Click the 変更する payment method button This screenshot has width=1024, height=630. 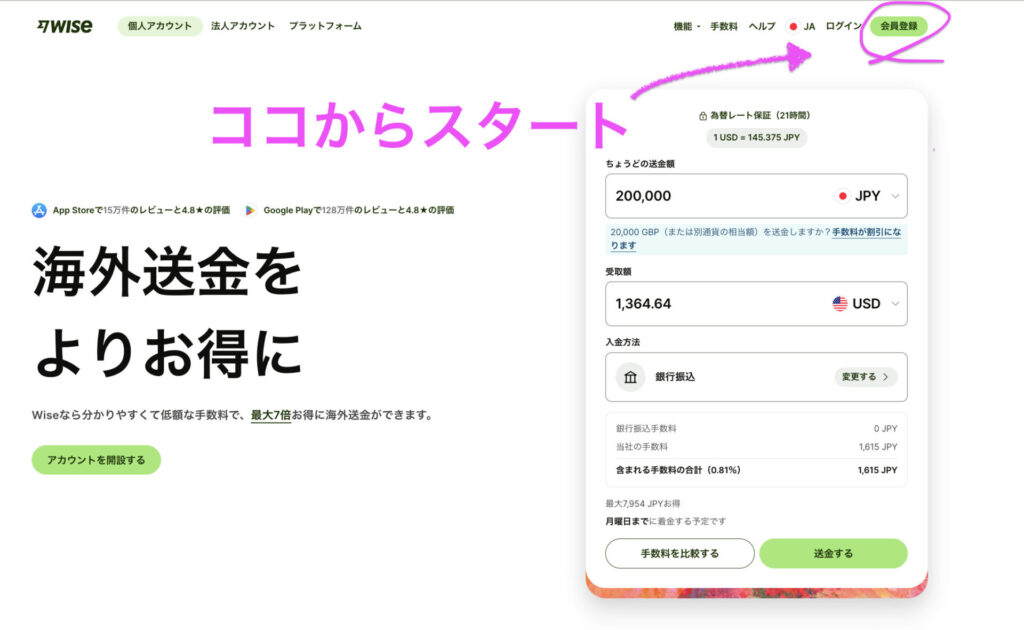(865, 377)
